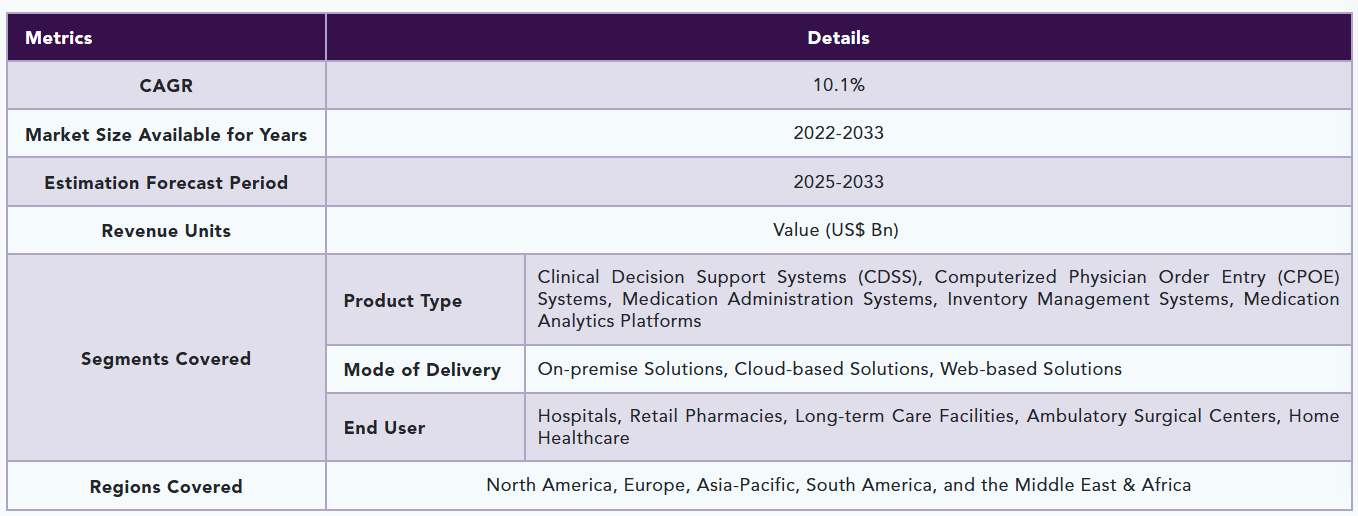Click the Medication Analytics Platforms text
The image size is (1358, 516).
pyautogui.click(x=619, y=321)
